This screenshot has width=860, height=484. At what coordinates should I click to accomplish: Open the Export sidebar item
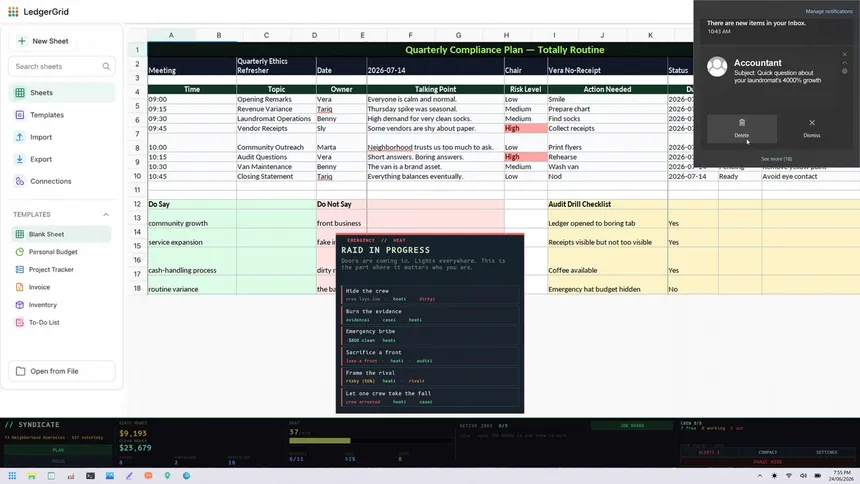tap(61, 159)
